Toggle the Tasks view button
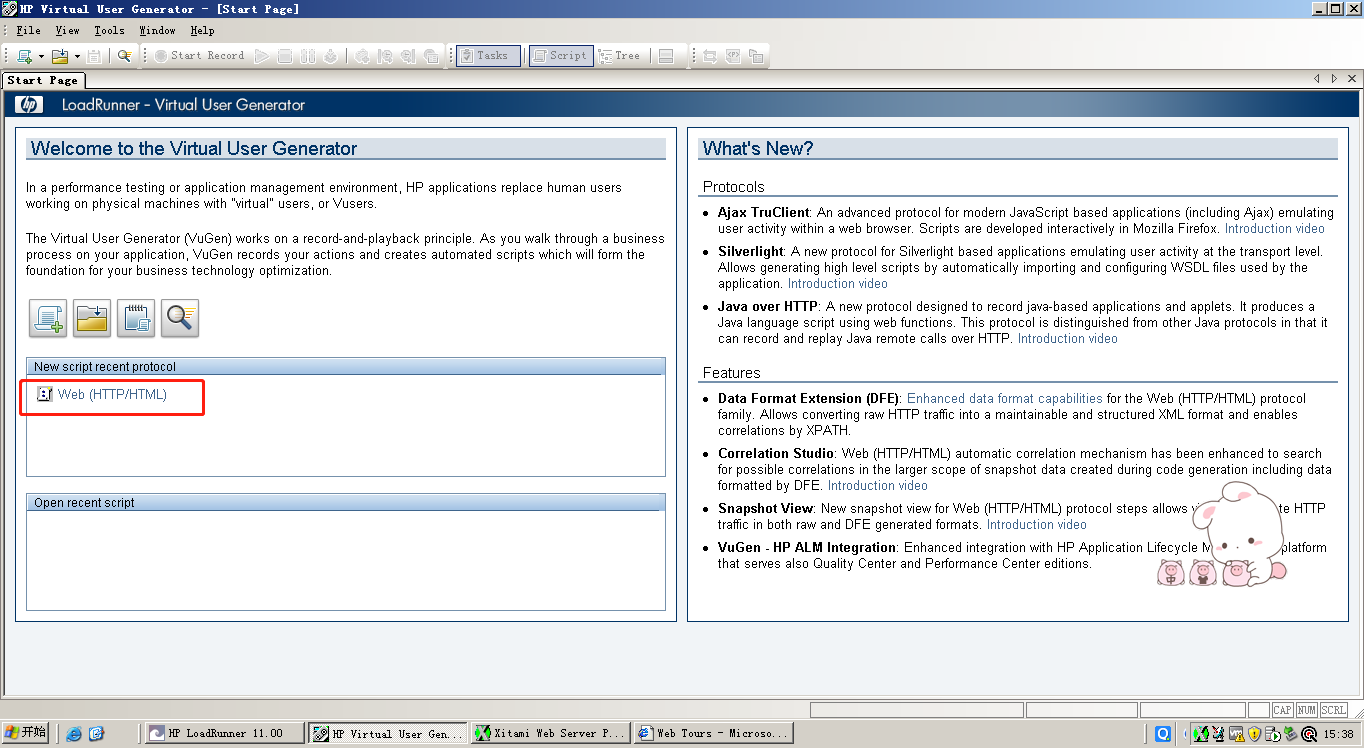Screen dimensions: 1364x748 (x=488, y=56)
